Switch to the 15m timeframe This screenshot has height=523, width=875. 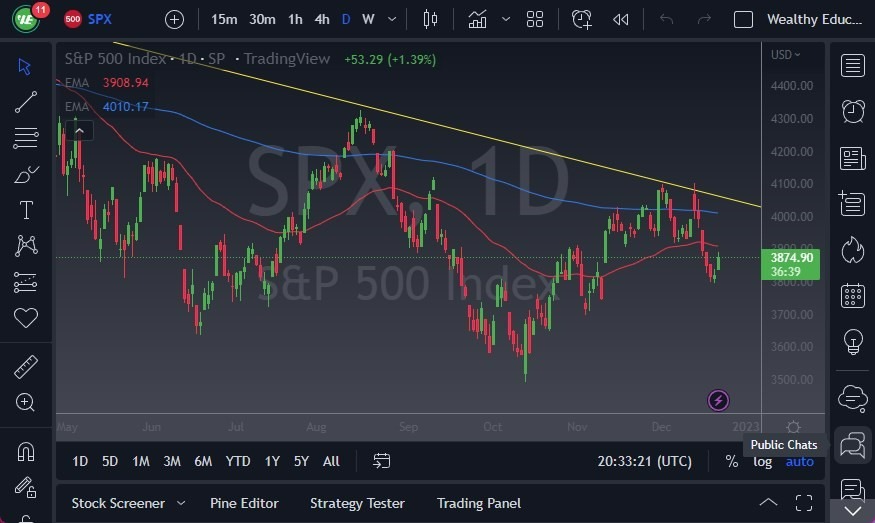224,20
